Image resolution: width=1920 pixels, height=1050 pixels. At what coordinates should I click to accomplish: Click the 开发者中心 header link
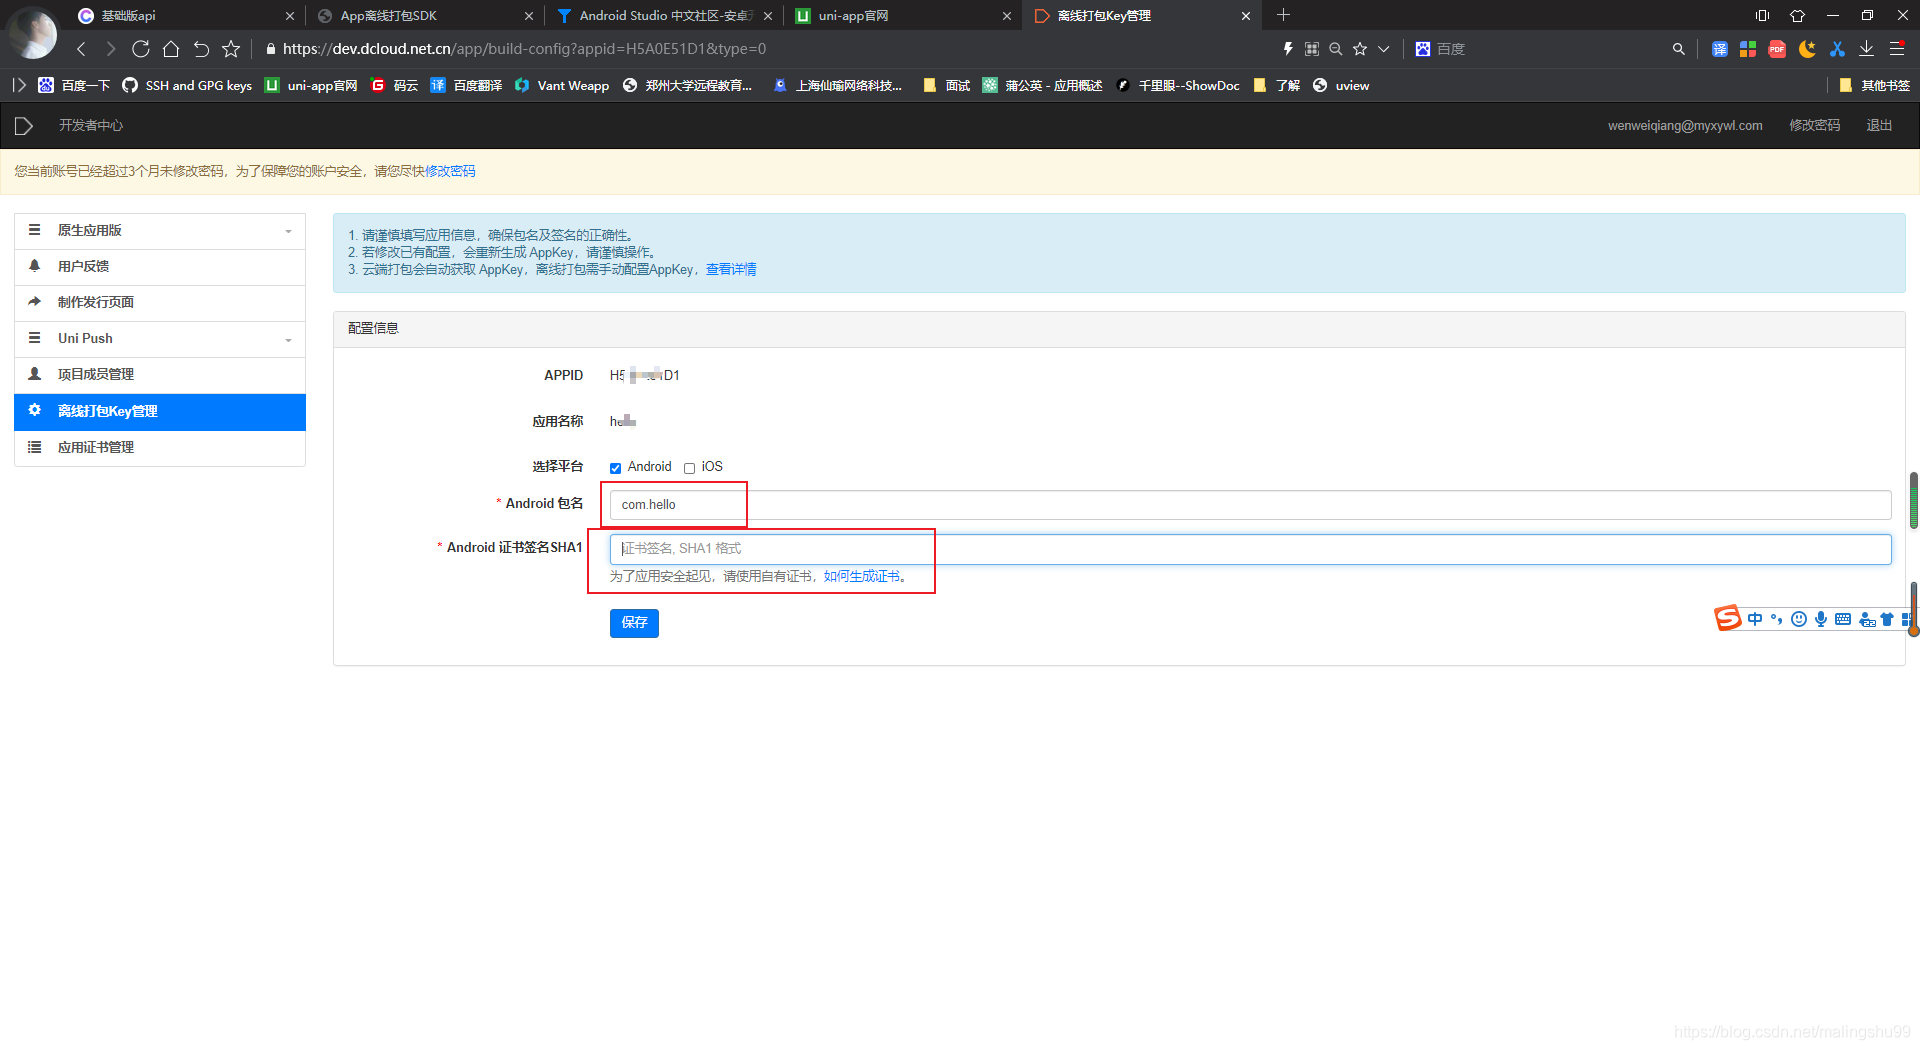point(91,126)
